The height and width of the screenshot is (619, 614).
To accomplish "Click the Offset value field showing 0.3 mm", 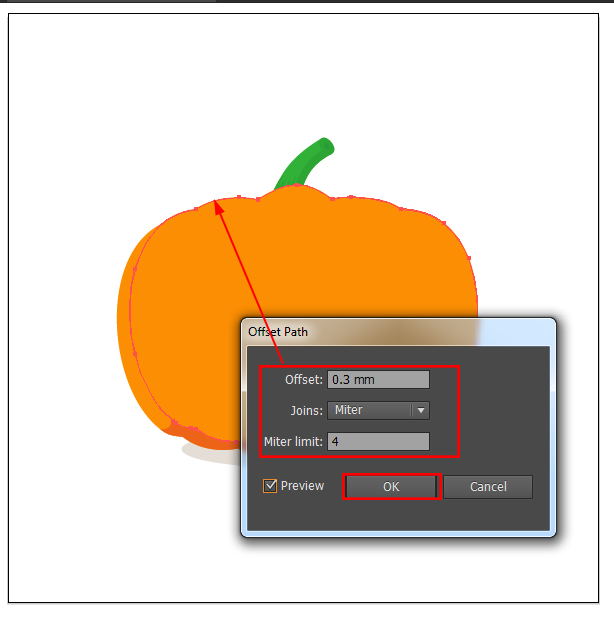I will [x=378, y=379].
